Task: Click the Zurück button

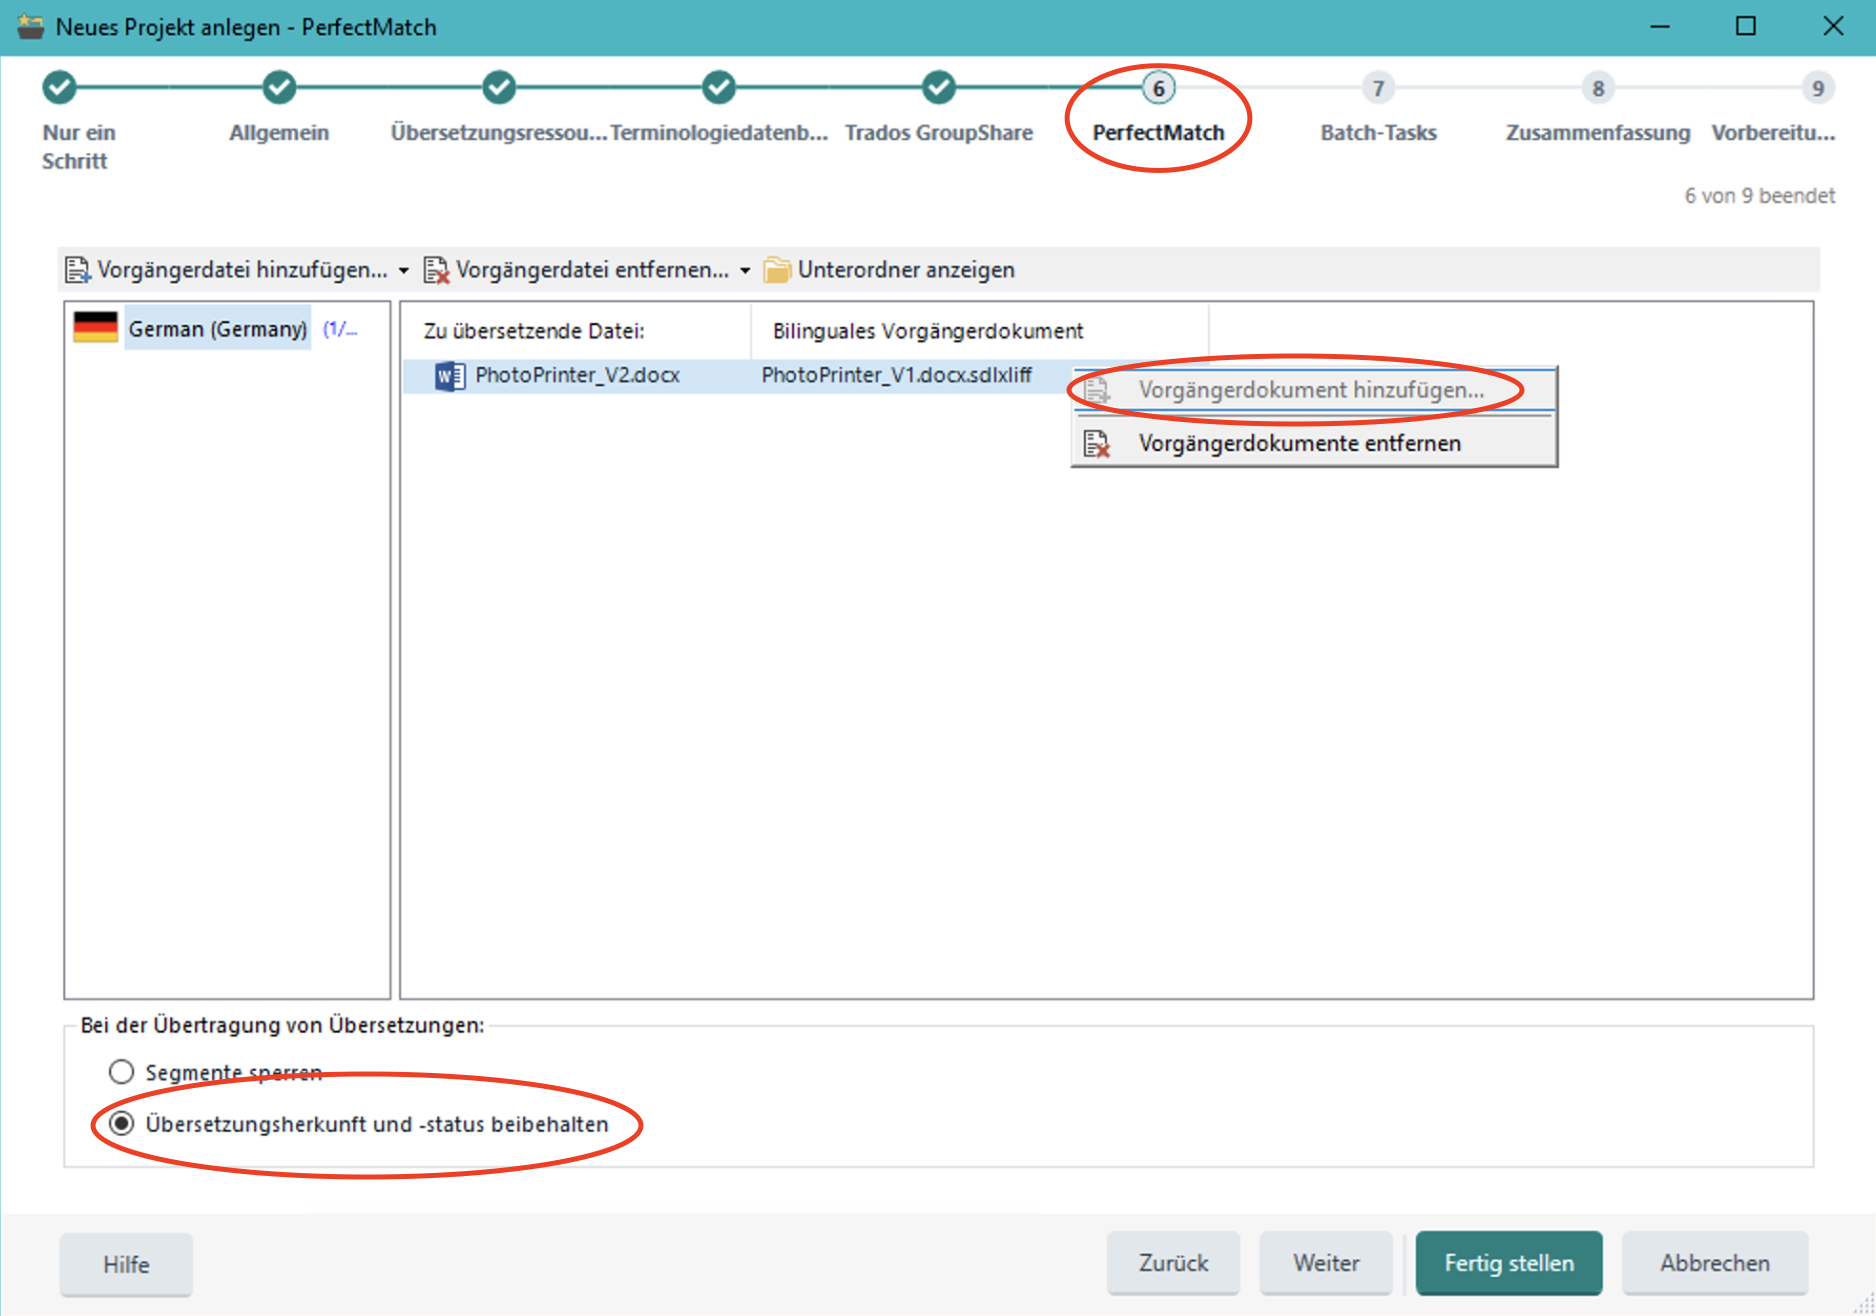Action: (1174, 1263)
